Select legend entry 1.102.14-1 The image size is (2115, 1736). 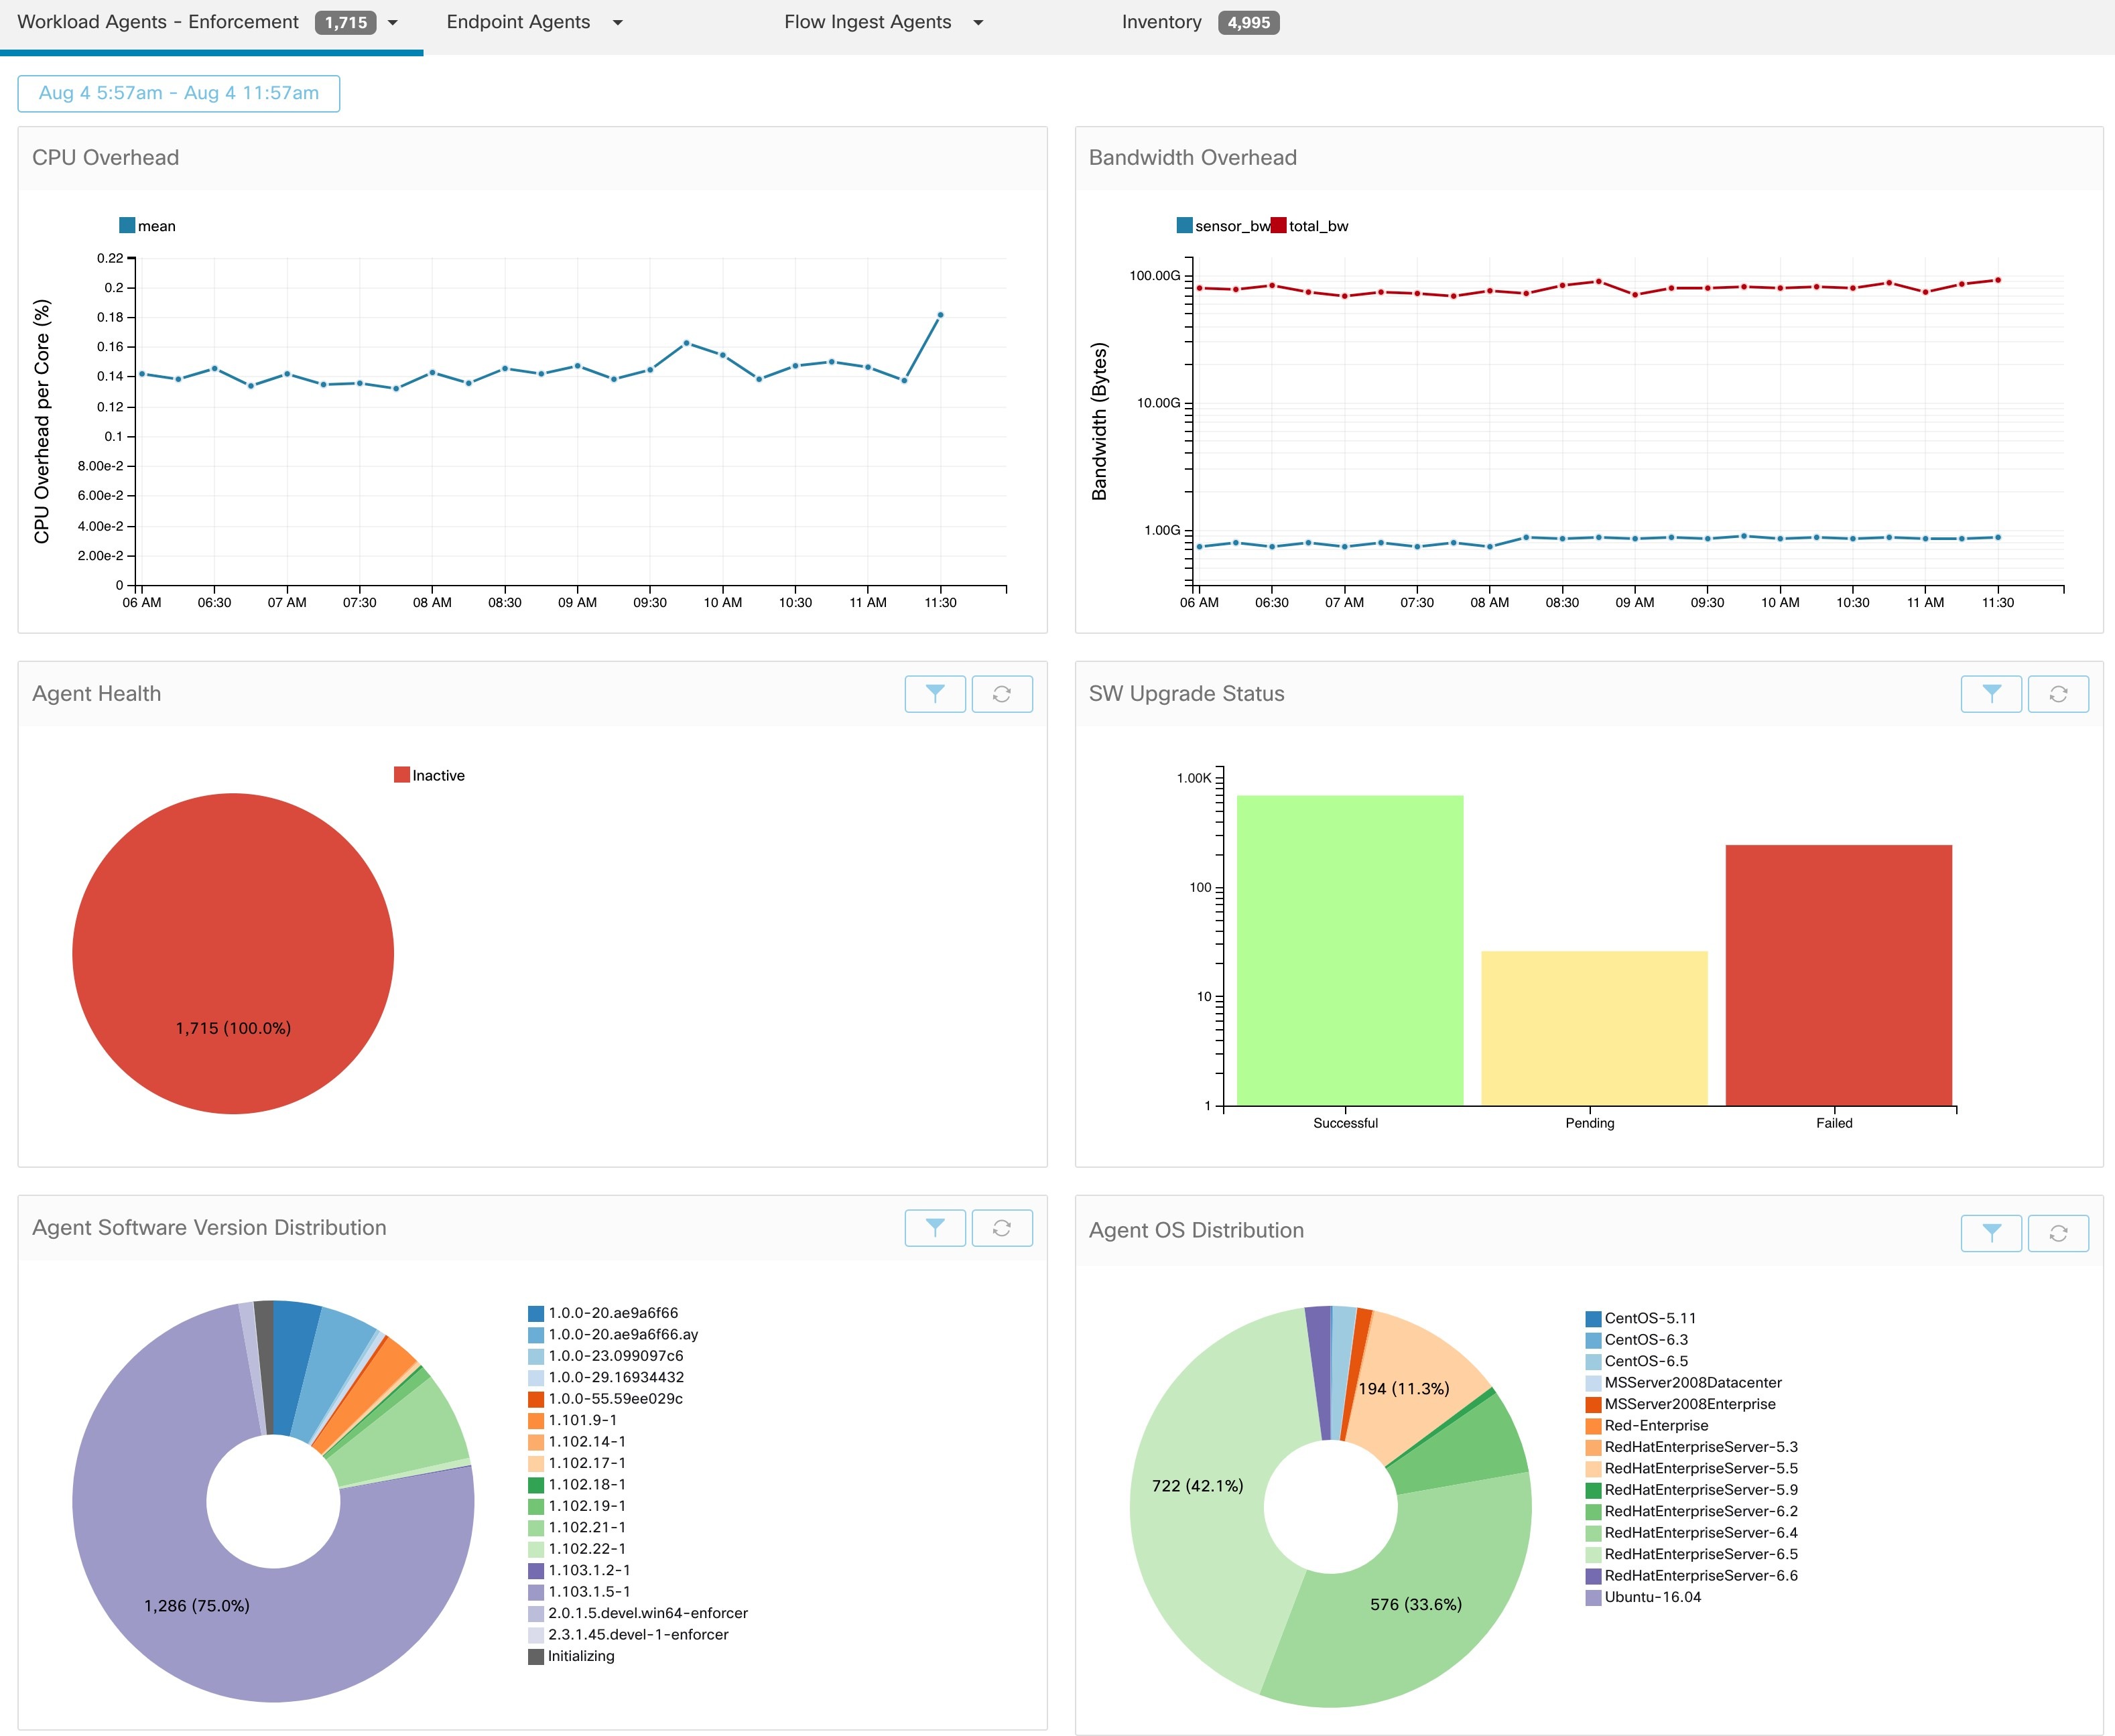pyautogui.click(x=577, y=1441)
